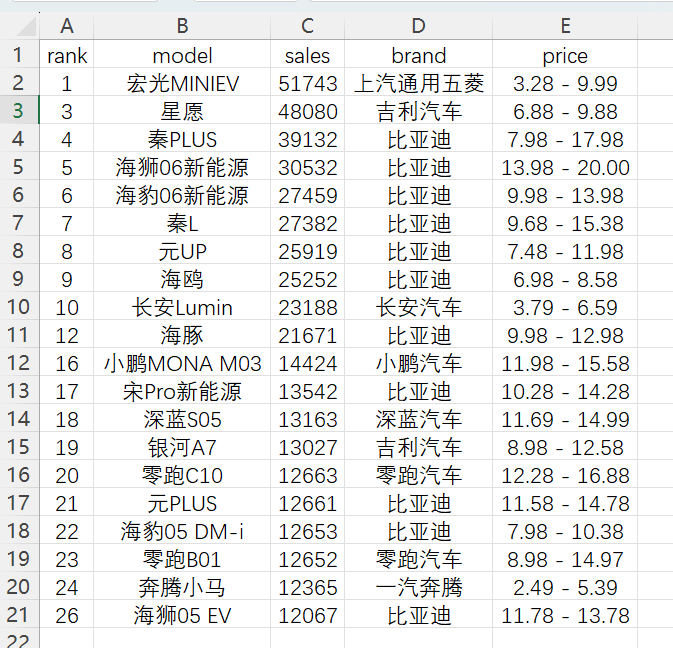Screen dimensions: 673x648
Task: Select brand cell 小鹏汽车
Action: [x=418, y=362]
